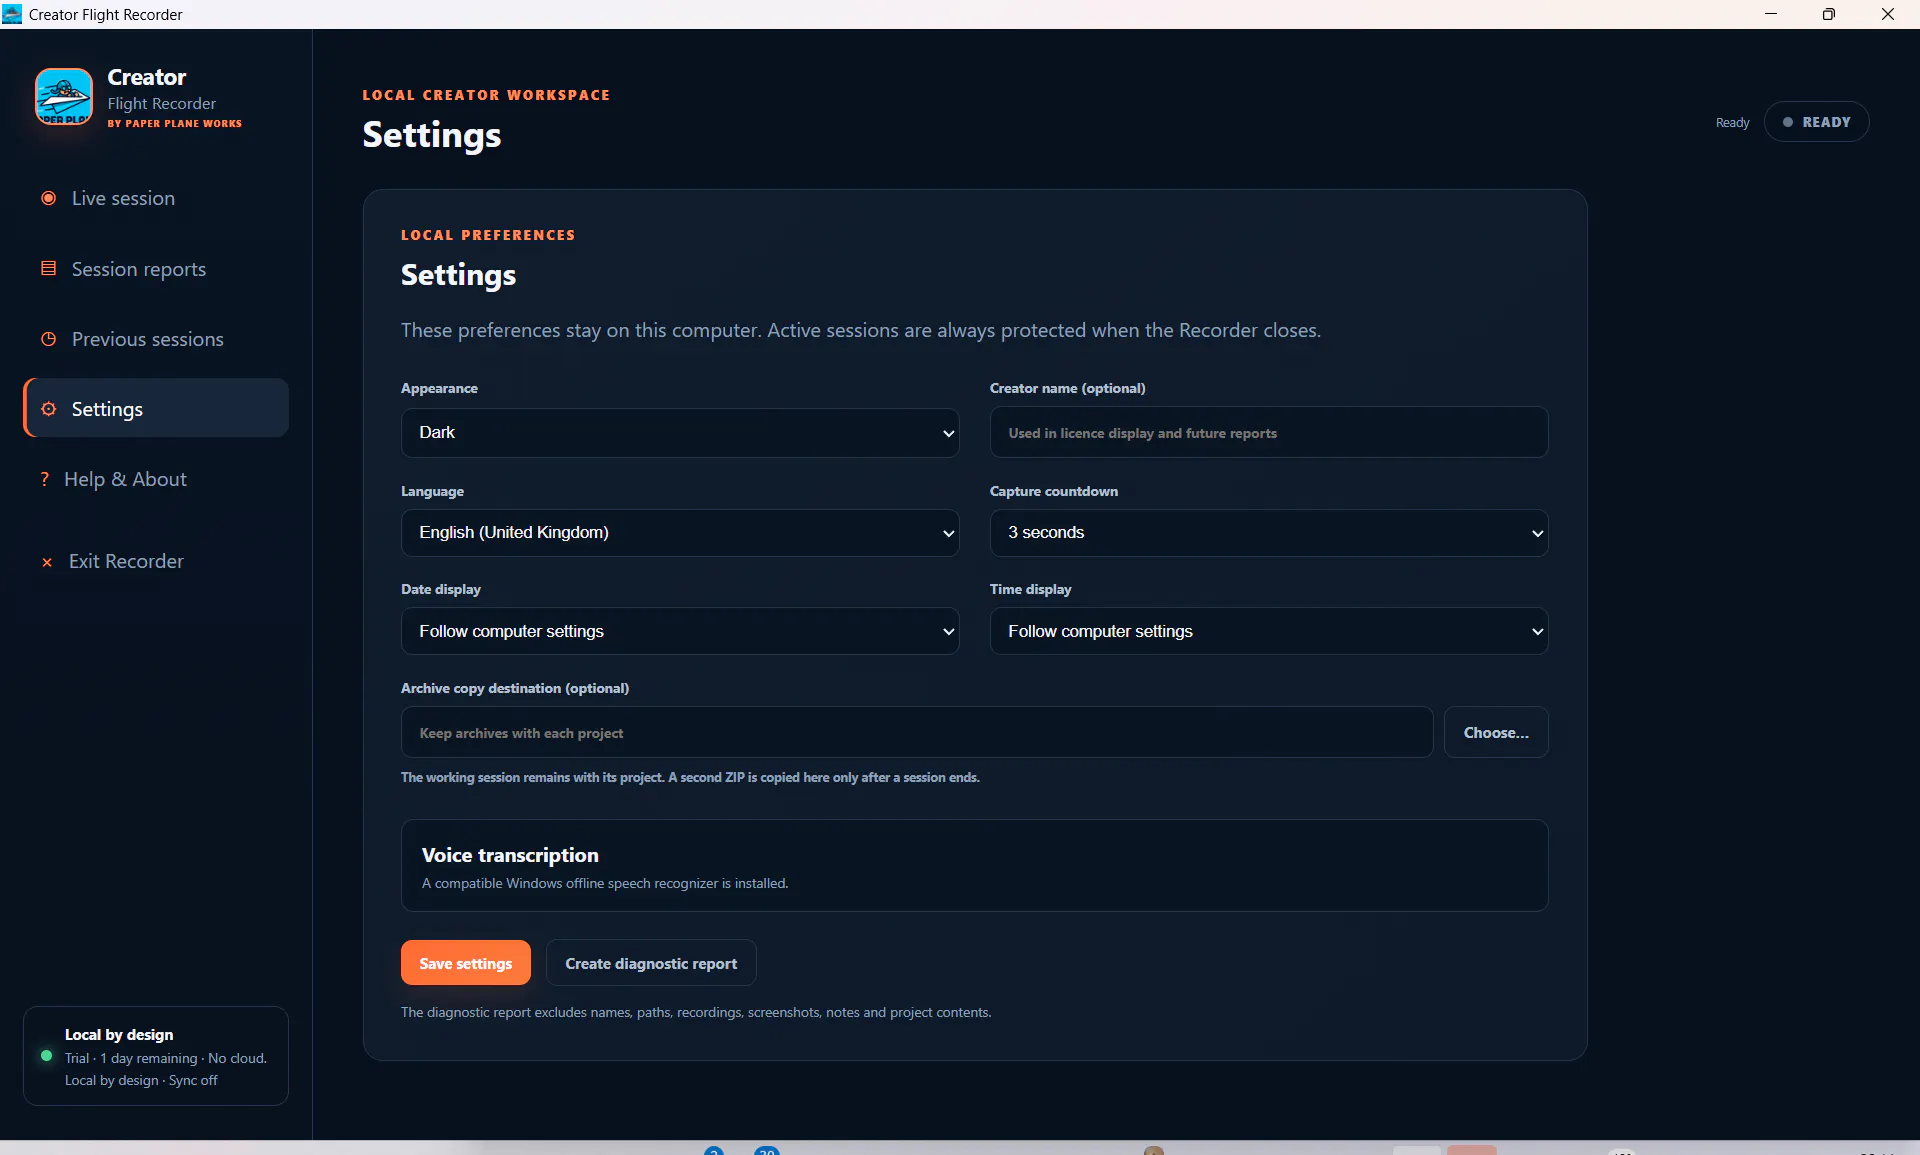Open Capture countdown dropdown
The height and width of the screenshot is (1155, 1920).
coord(1269,532)
